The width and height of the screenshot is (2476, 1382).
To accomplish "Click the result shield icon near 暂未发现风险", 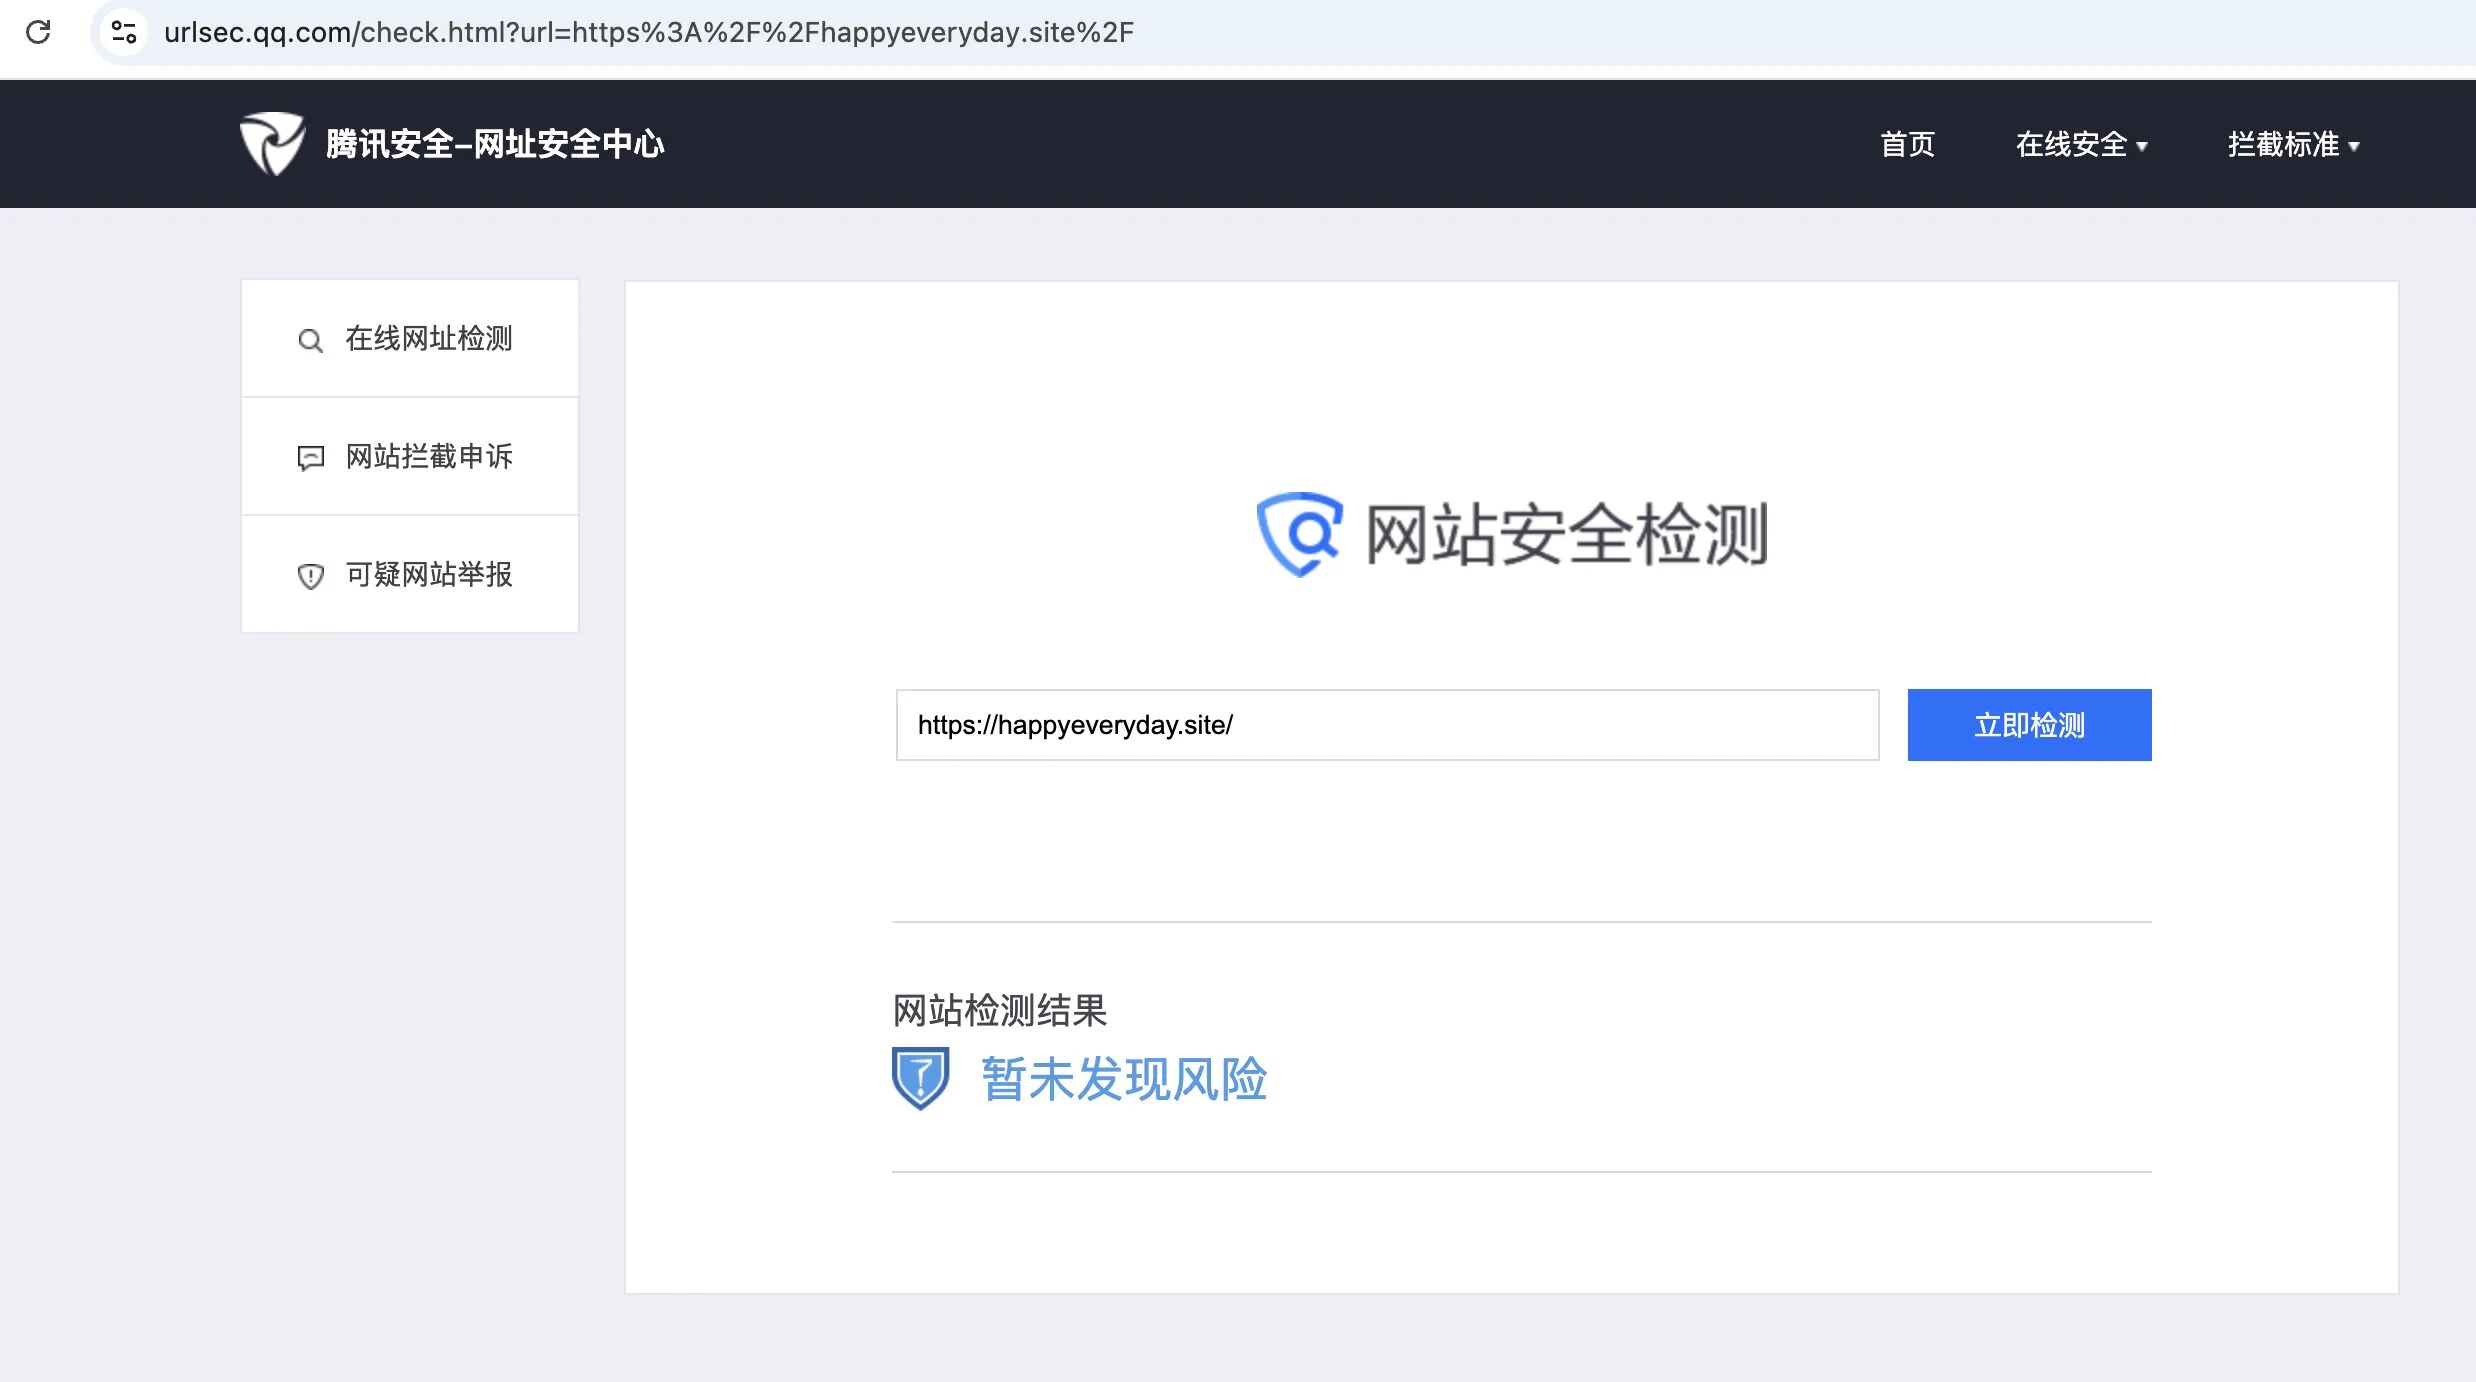I will (920, 1078).
